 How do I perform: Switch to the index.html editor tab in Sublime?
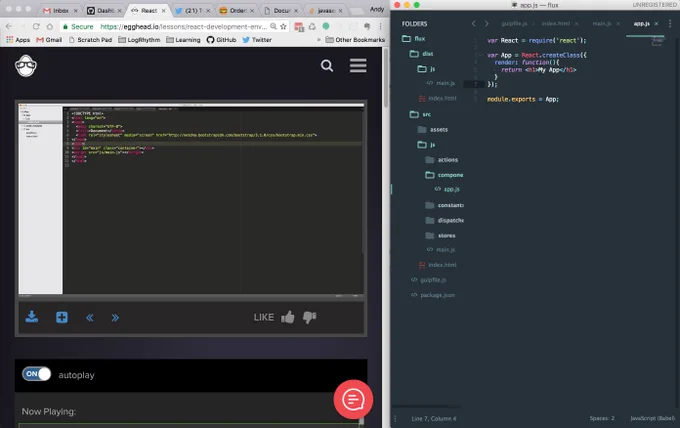point(556,23)
